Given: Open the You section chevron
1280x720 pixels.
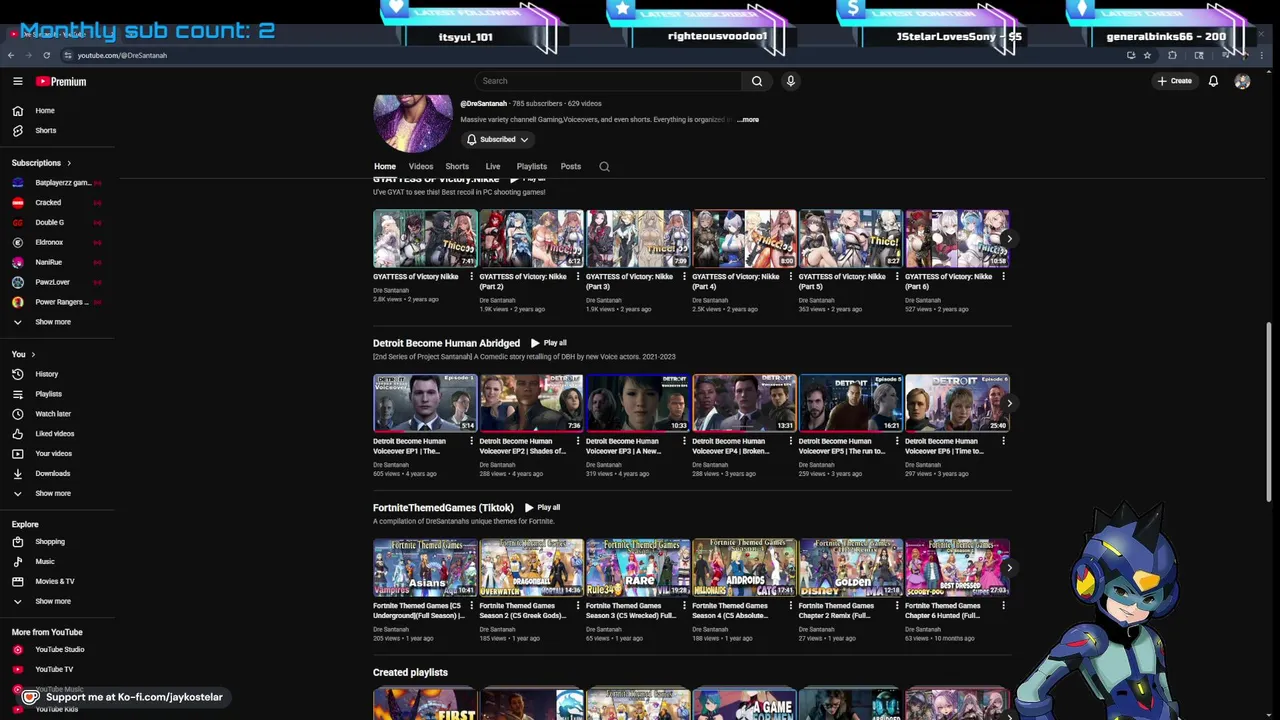Looking at the screenshot, I should point(33,354).
